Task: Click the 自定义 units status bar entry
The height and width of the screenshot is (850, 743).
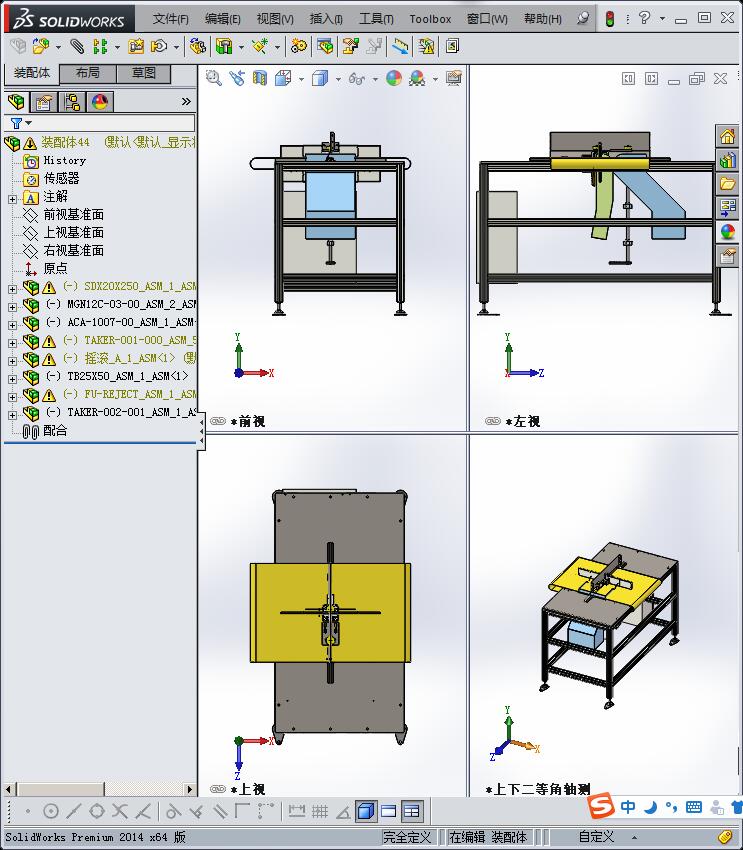Action: pos(596,837)
